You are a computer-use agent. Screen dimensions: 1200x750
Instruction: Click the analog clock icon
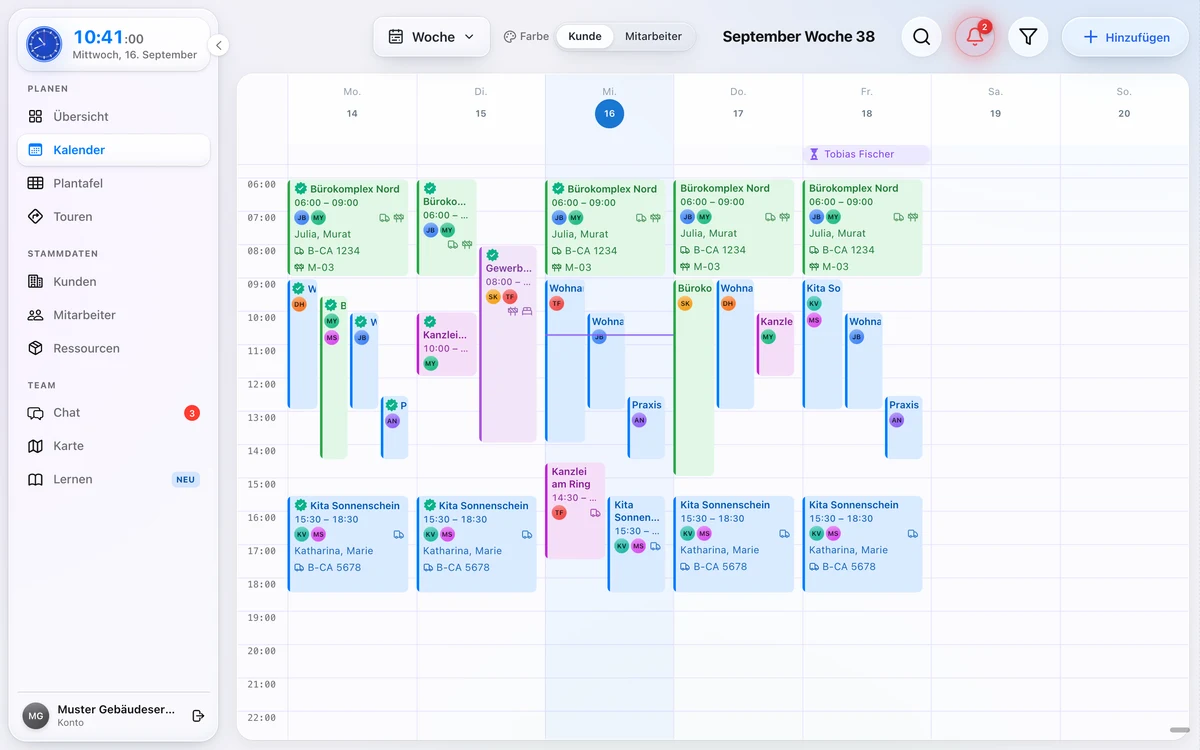click(43, 44)
